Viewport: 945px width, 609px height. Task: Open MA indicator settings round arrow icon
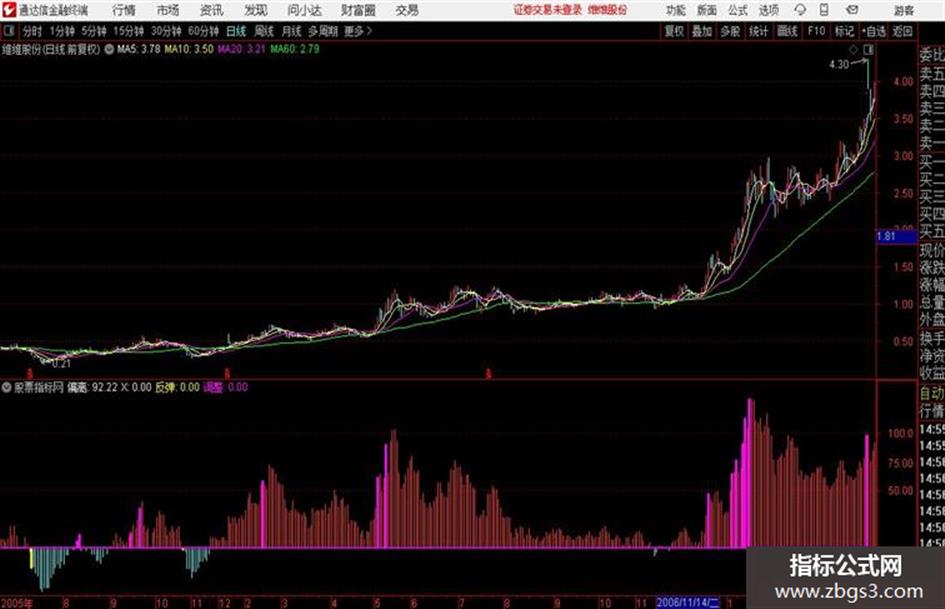pyautogui.click(x=109, y=49)
